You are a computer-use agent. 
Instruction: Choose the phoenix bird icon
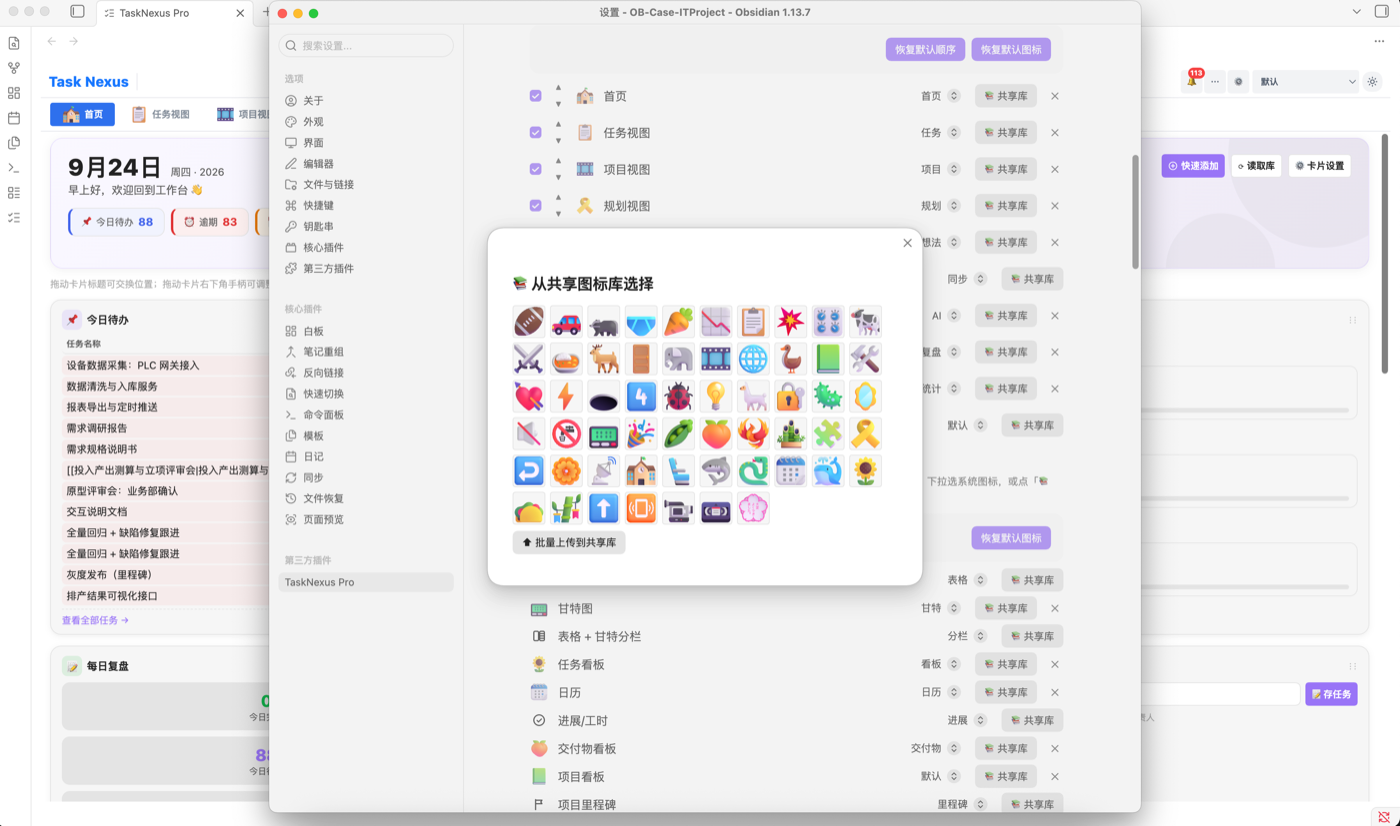tap(753, 434)
